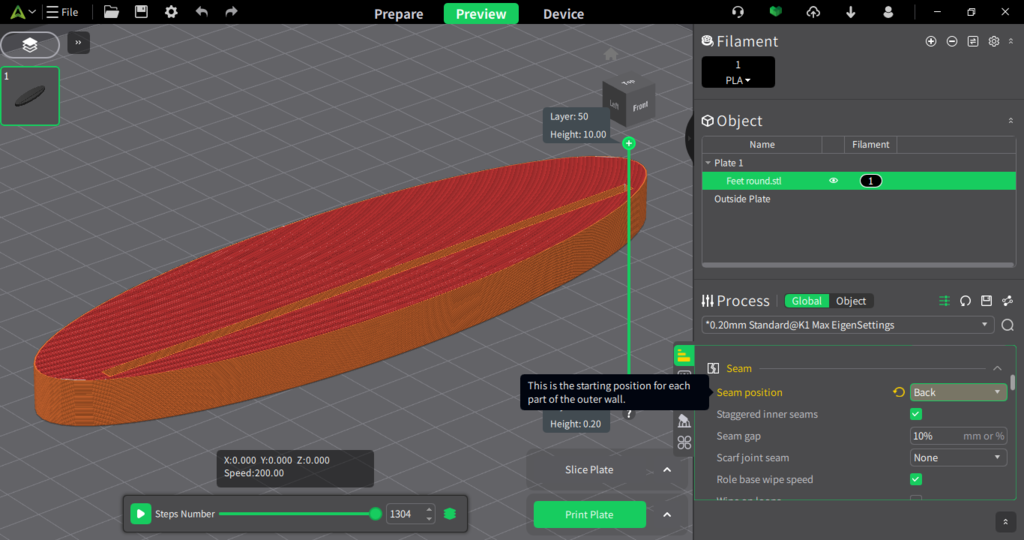Open filament settings gear

click(993, 41)
